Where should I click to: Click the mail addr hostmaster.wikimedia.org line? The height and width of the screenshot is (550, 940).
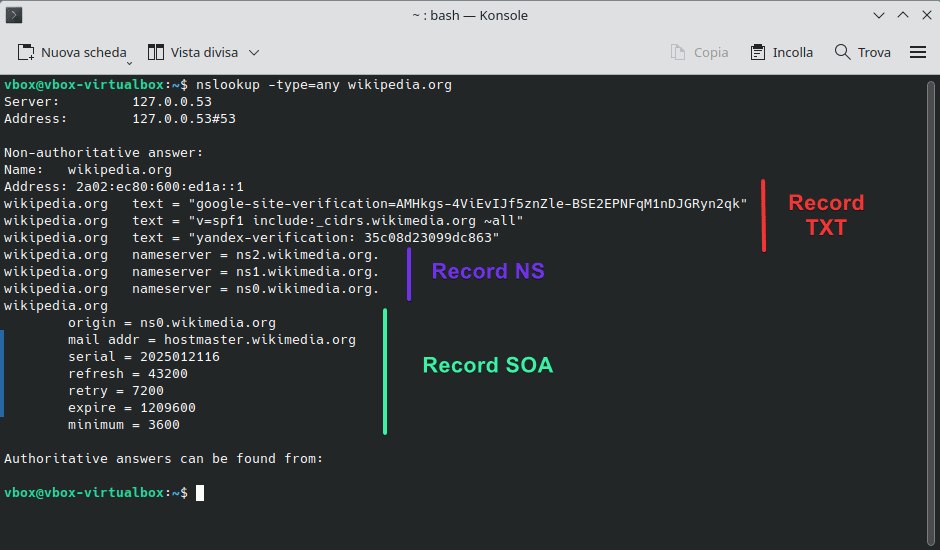tap(212, 340)
